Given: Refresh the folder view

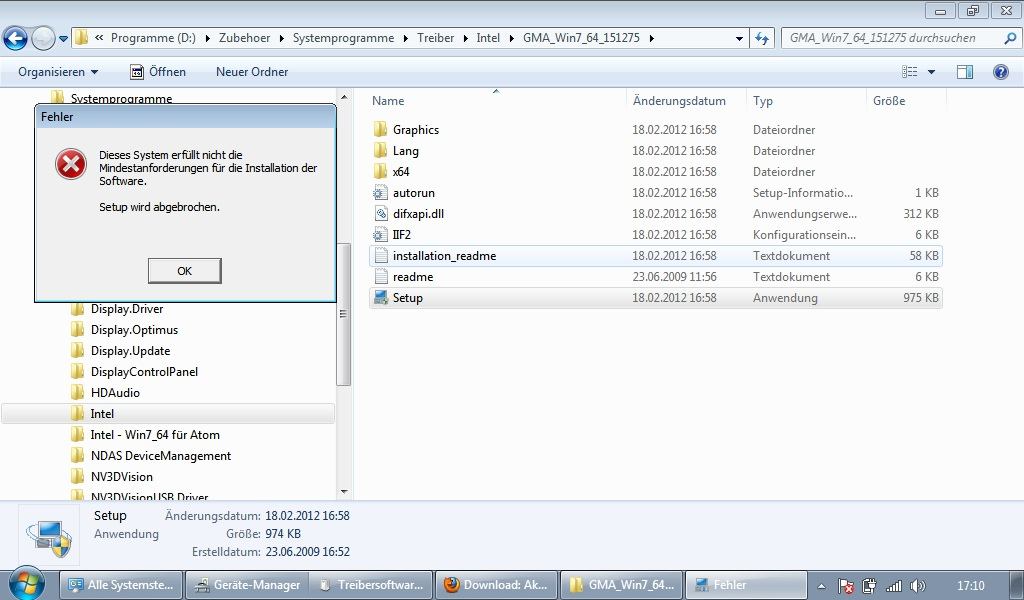Looking at the screenshot, I should (762, 39).
